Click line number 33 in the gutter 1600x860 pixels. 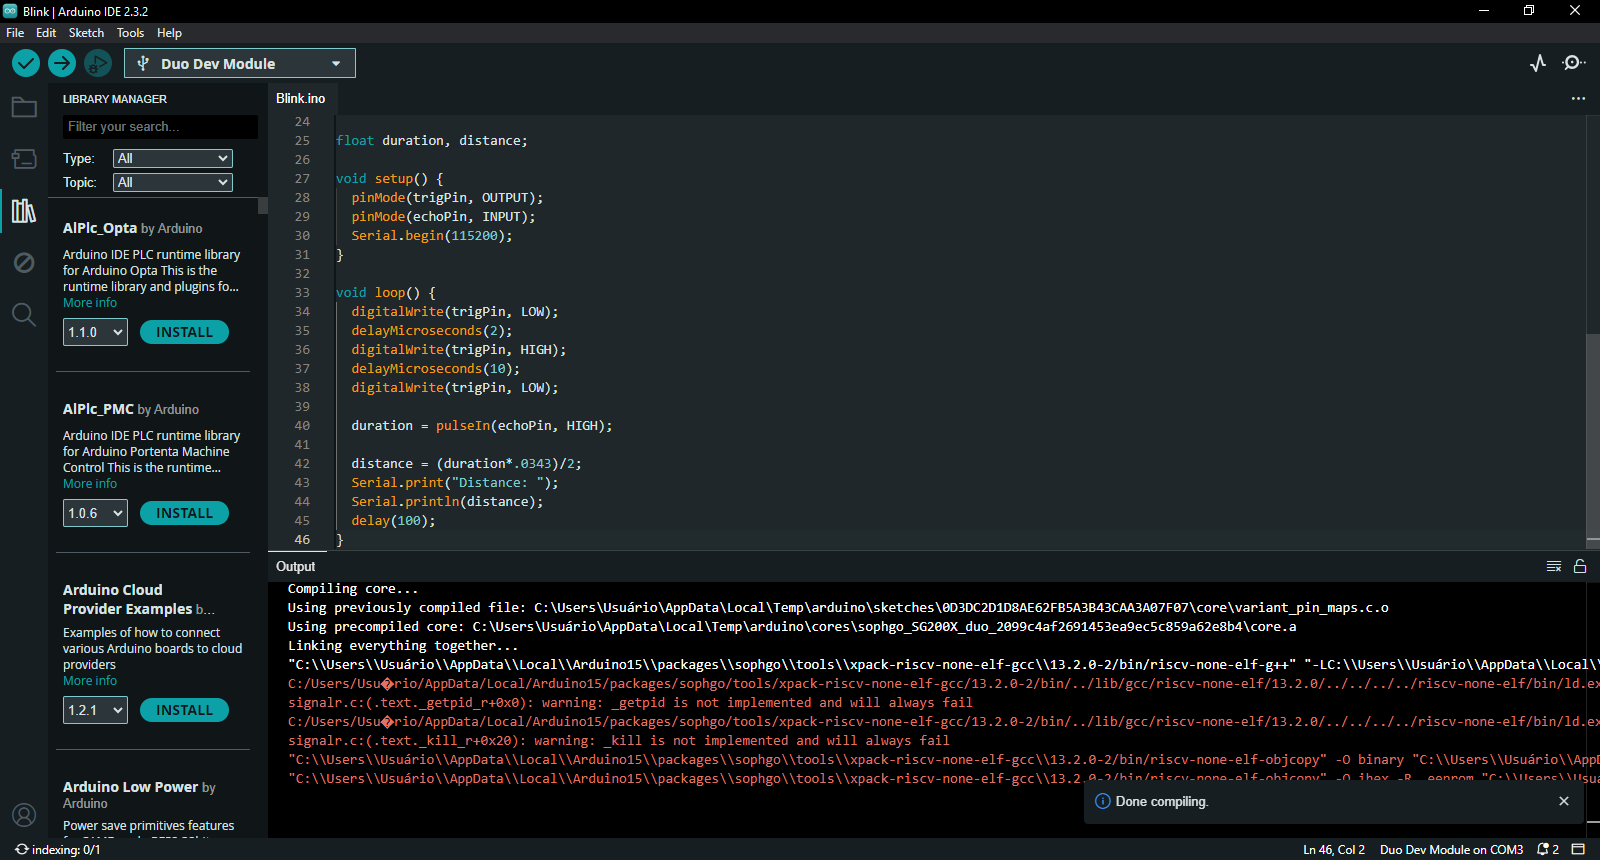pyautogui.click(x=302, y=293)
